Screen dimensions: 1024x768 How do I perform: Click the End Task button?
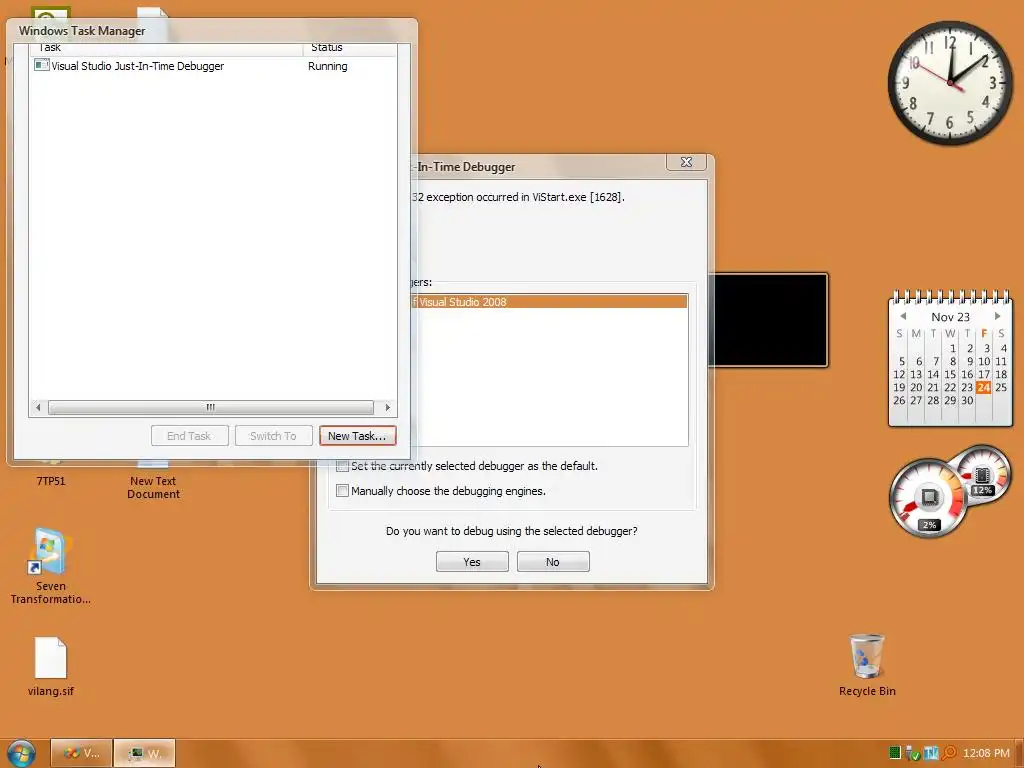pyautogui.click(x=189, y=436)
